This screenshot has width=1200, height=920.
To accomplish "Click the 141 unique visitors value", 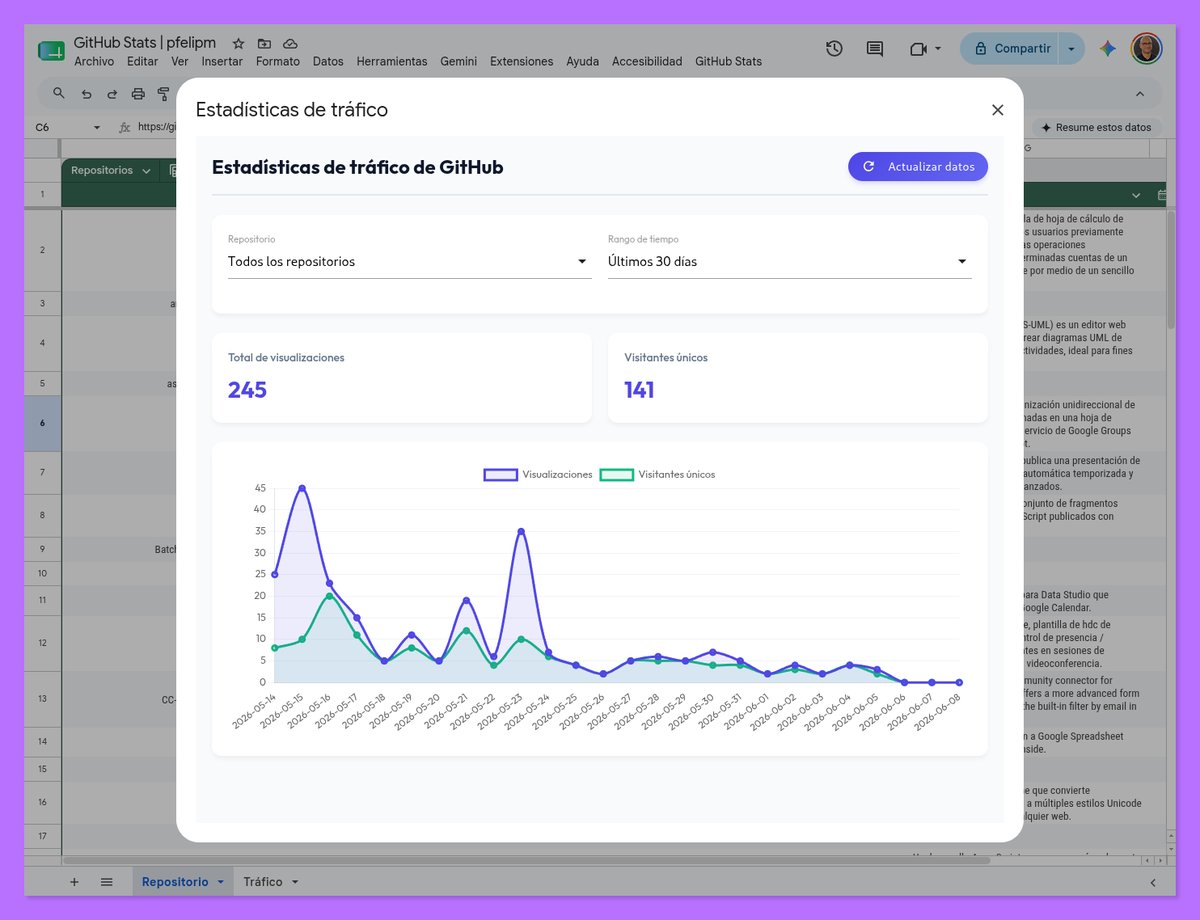I will (x=639, y=390).
